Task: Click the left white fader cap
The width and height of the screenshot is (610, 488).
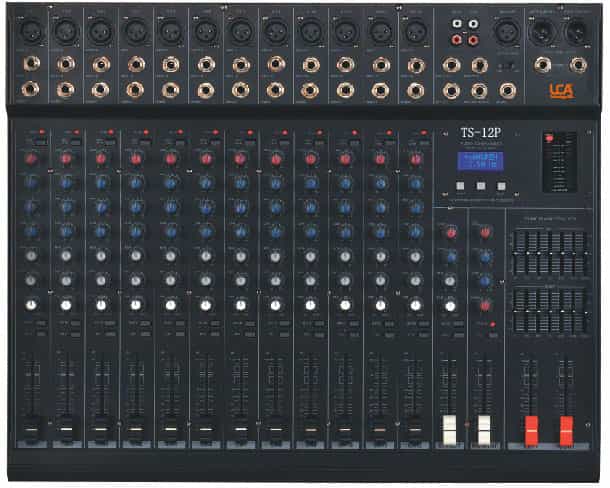Action: (450, 428)
